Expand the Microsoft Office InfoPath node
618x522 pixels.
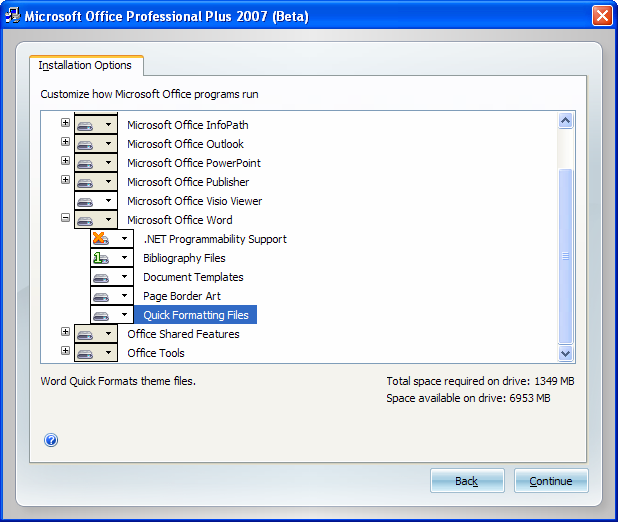[x=65, y=123]
